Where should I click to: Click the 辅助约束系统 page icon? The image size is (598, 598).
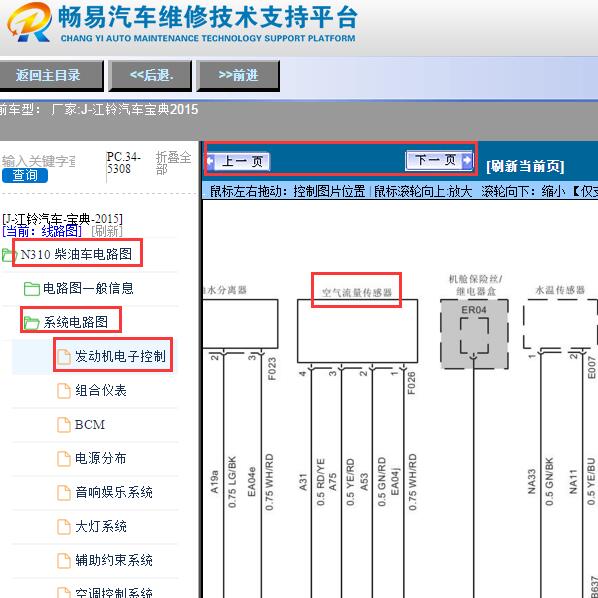click(x=64, y=561)
